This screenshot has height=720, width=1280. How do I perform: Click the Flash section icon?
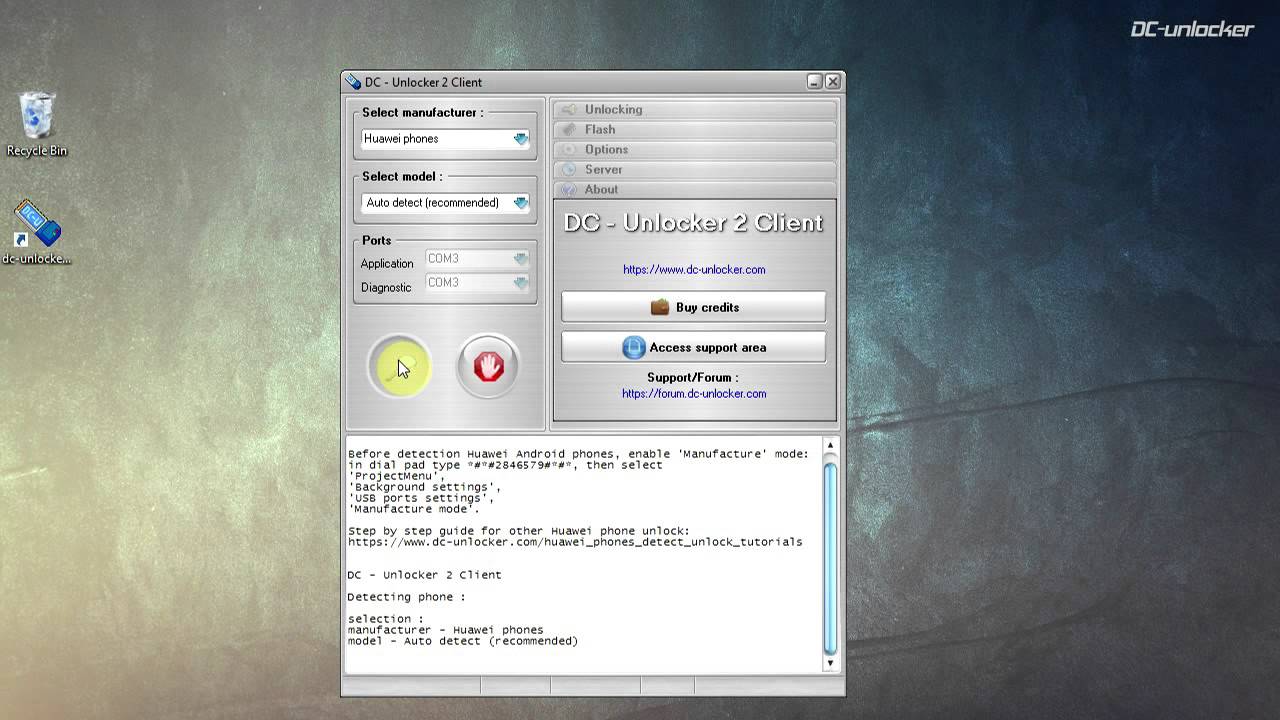[569, 130]
